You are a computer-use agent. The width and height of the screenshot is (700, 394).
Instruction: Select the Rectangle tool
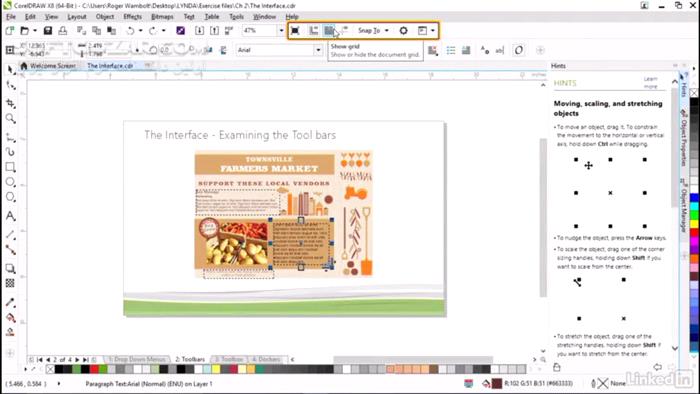[10, 167]
